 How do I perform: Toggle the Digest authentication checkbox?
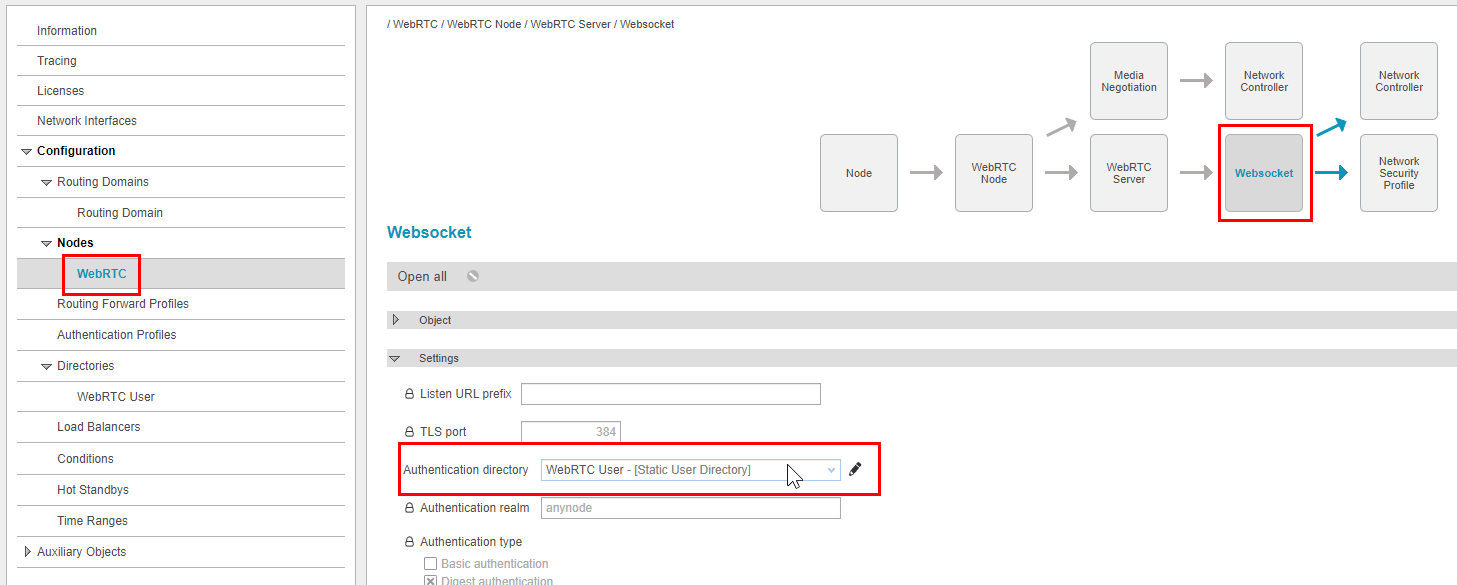tap(431, 580)
